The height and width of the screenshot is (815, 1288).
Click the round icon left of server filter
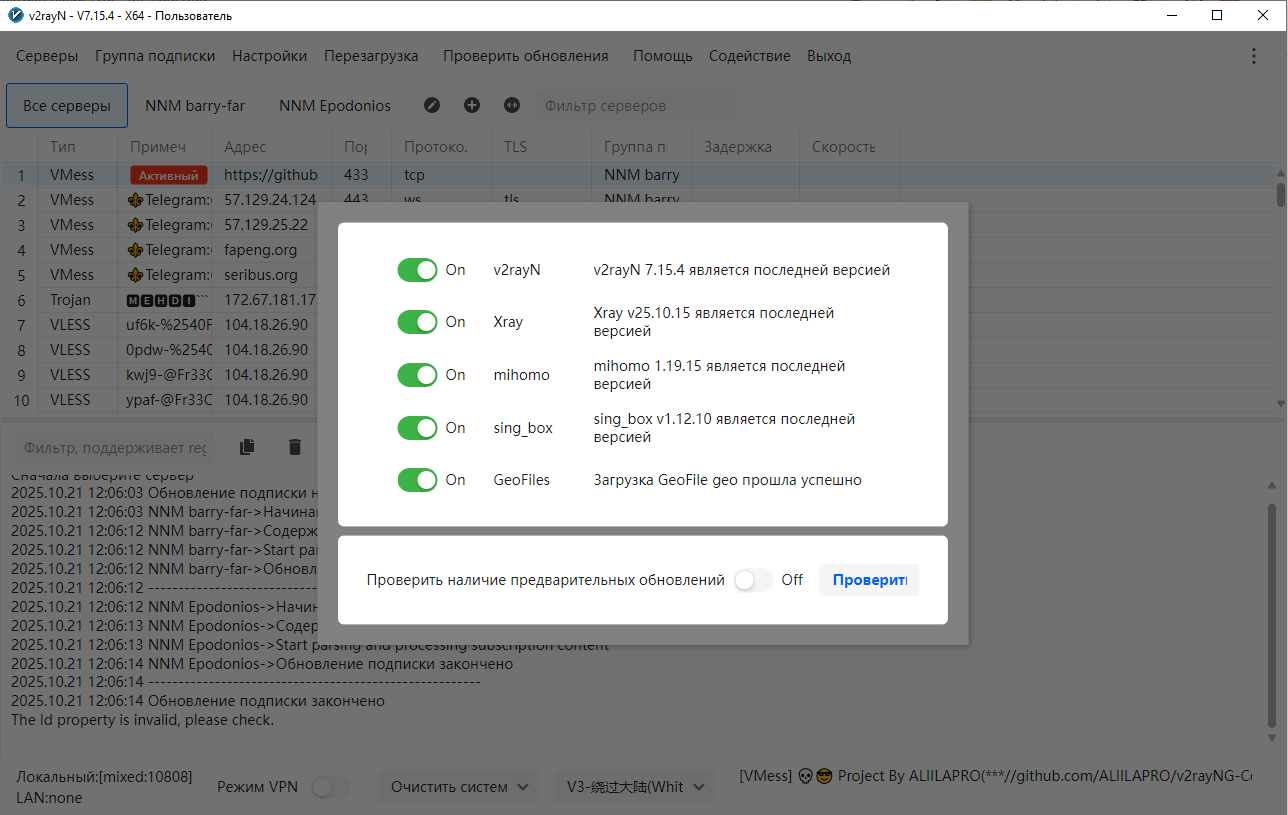point(512,105)
